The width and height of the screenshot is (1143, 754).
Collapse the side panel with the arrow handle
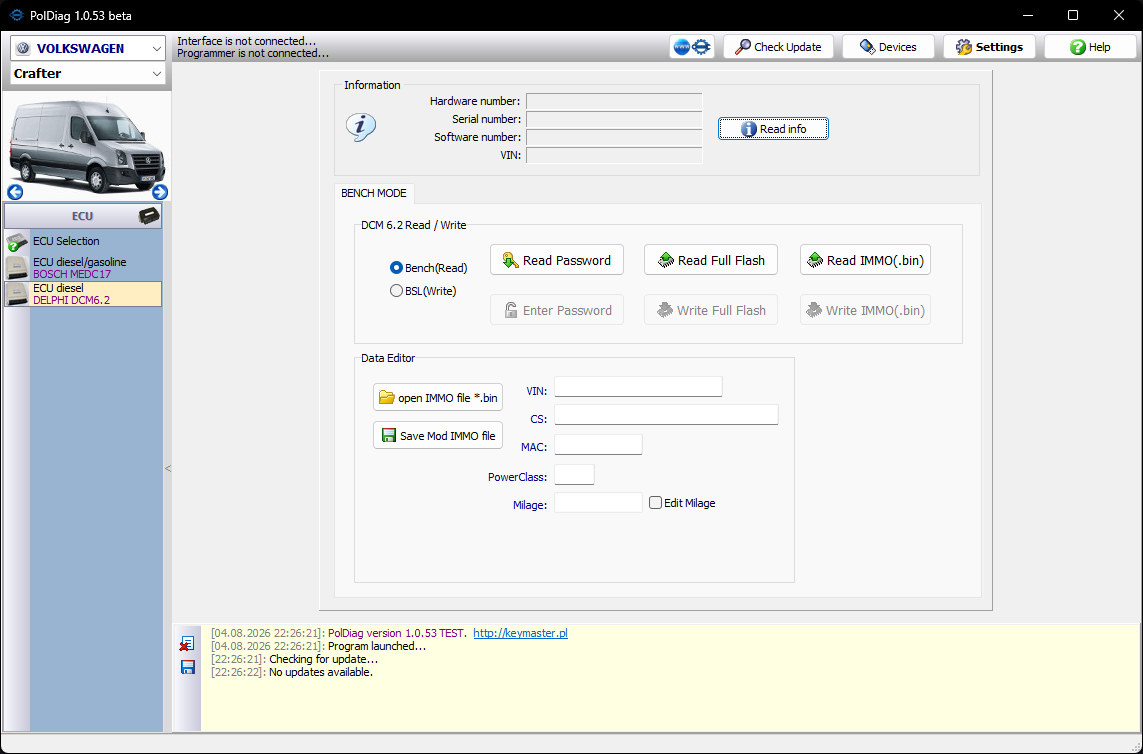tap(168, 468)
